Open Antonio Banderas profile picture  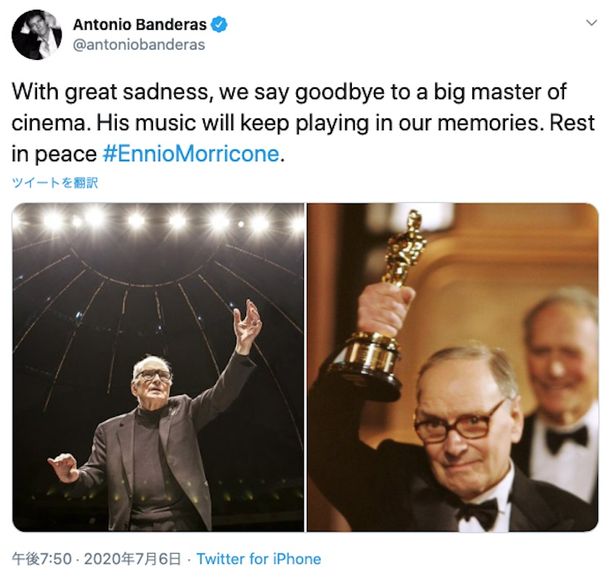[36, 35]
